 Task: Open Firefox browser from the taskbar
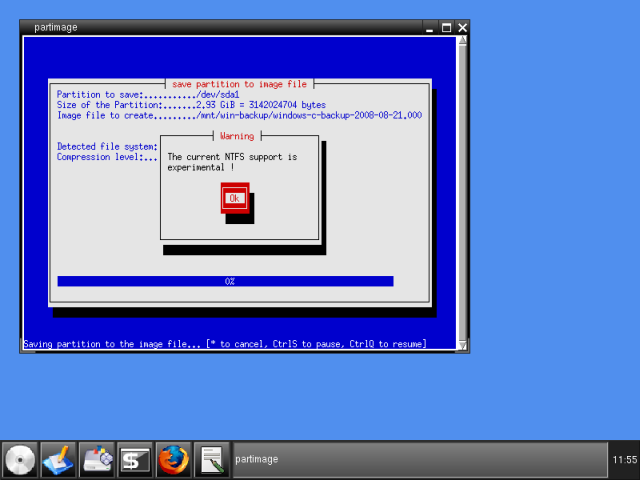coord(173,460)
